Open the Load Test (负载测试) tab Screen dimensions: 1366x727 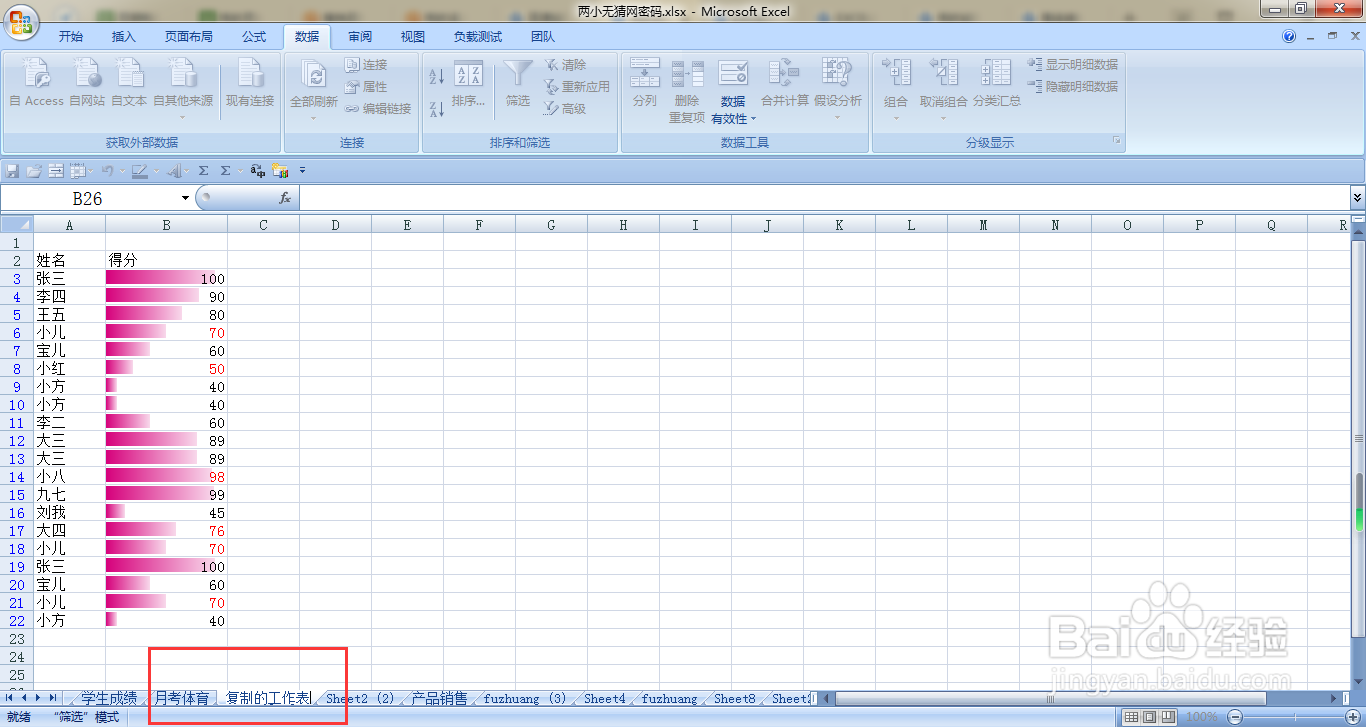click(478, 37)
